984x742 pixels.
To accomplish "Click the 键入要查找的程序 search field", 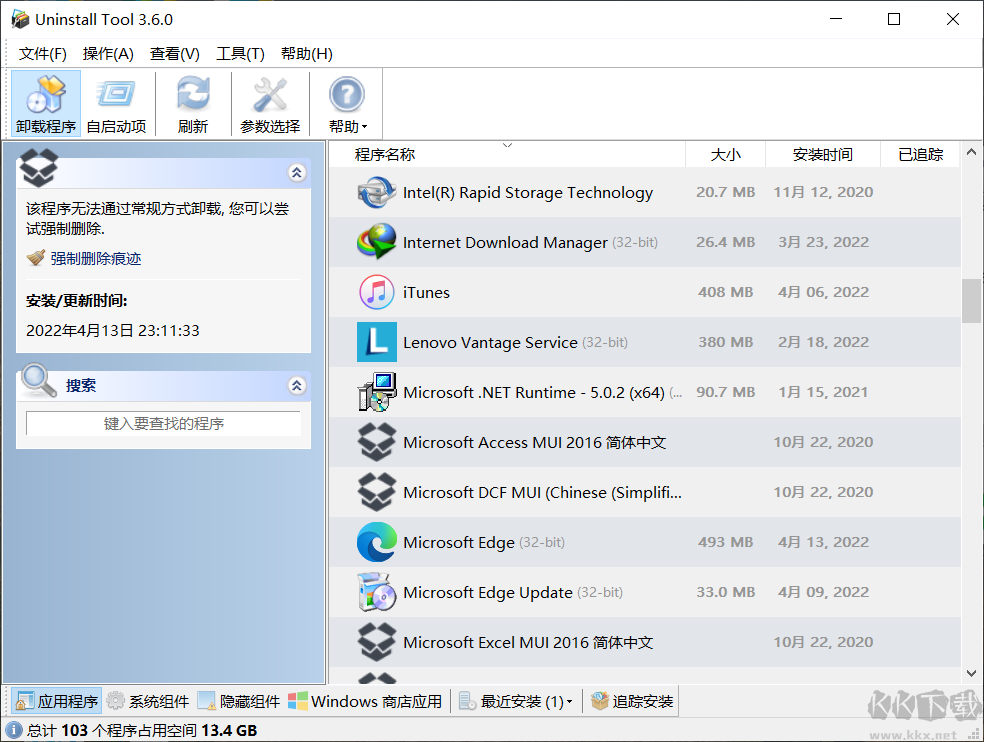I will 163,424.
